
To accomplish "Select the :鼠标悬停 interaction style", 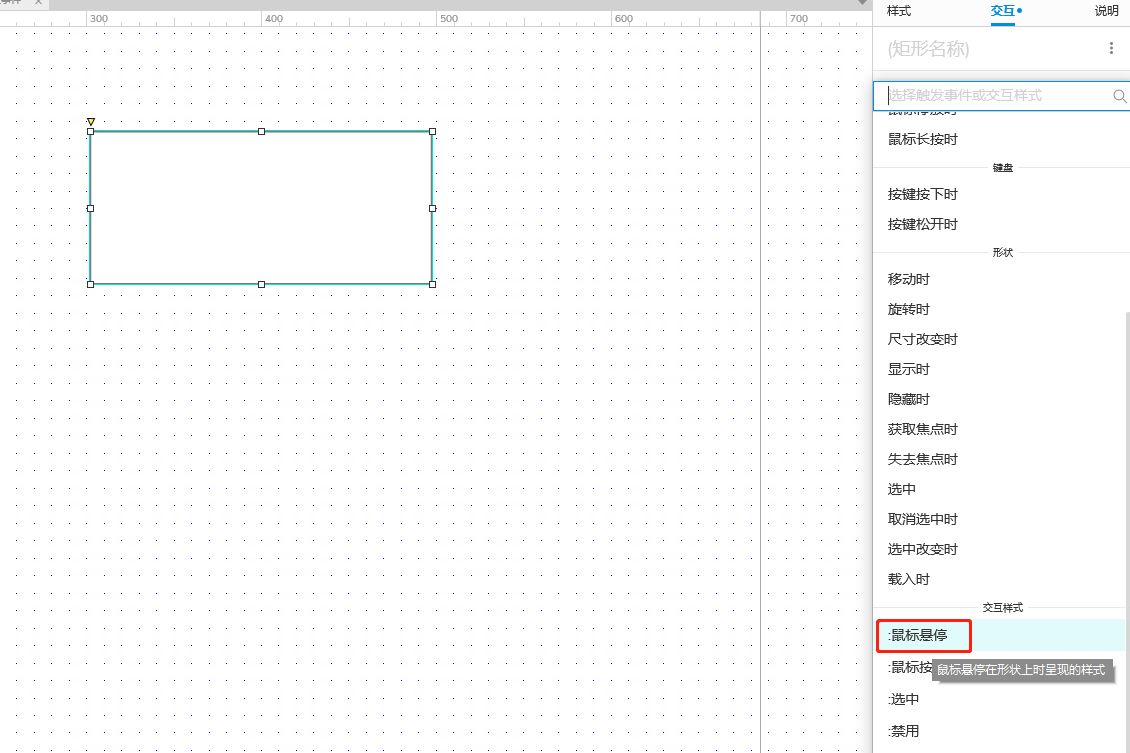I will tap(1000, 635).
